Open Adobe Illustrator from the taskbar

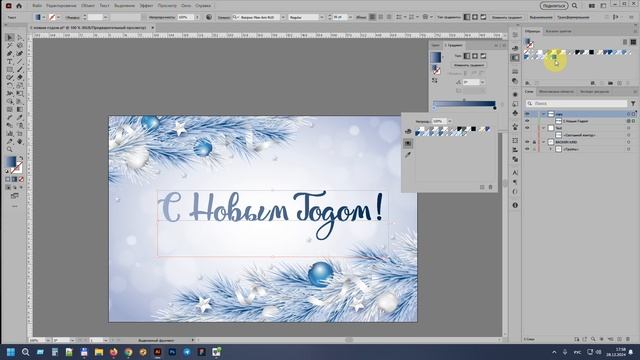point(158,352)
